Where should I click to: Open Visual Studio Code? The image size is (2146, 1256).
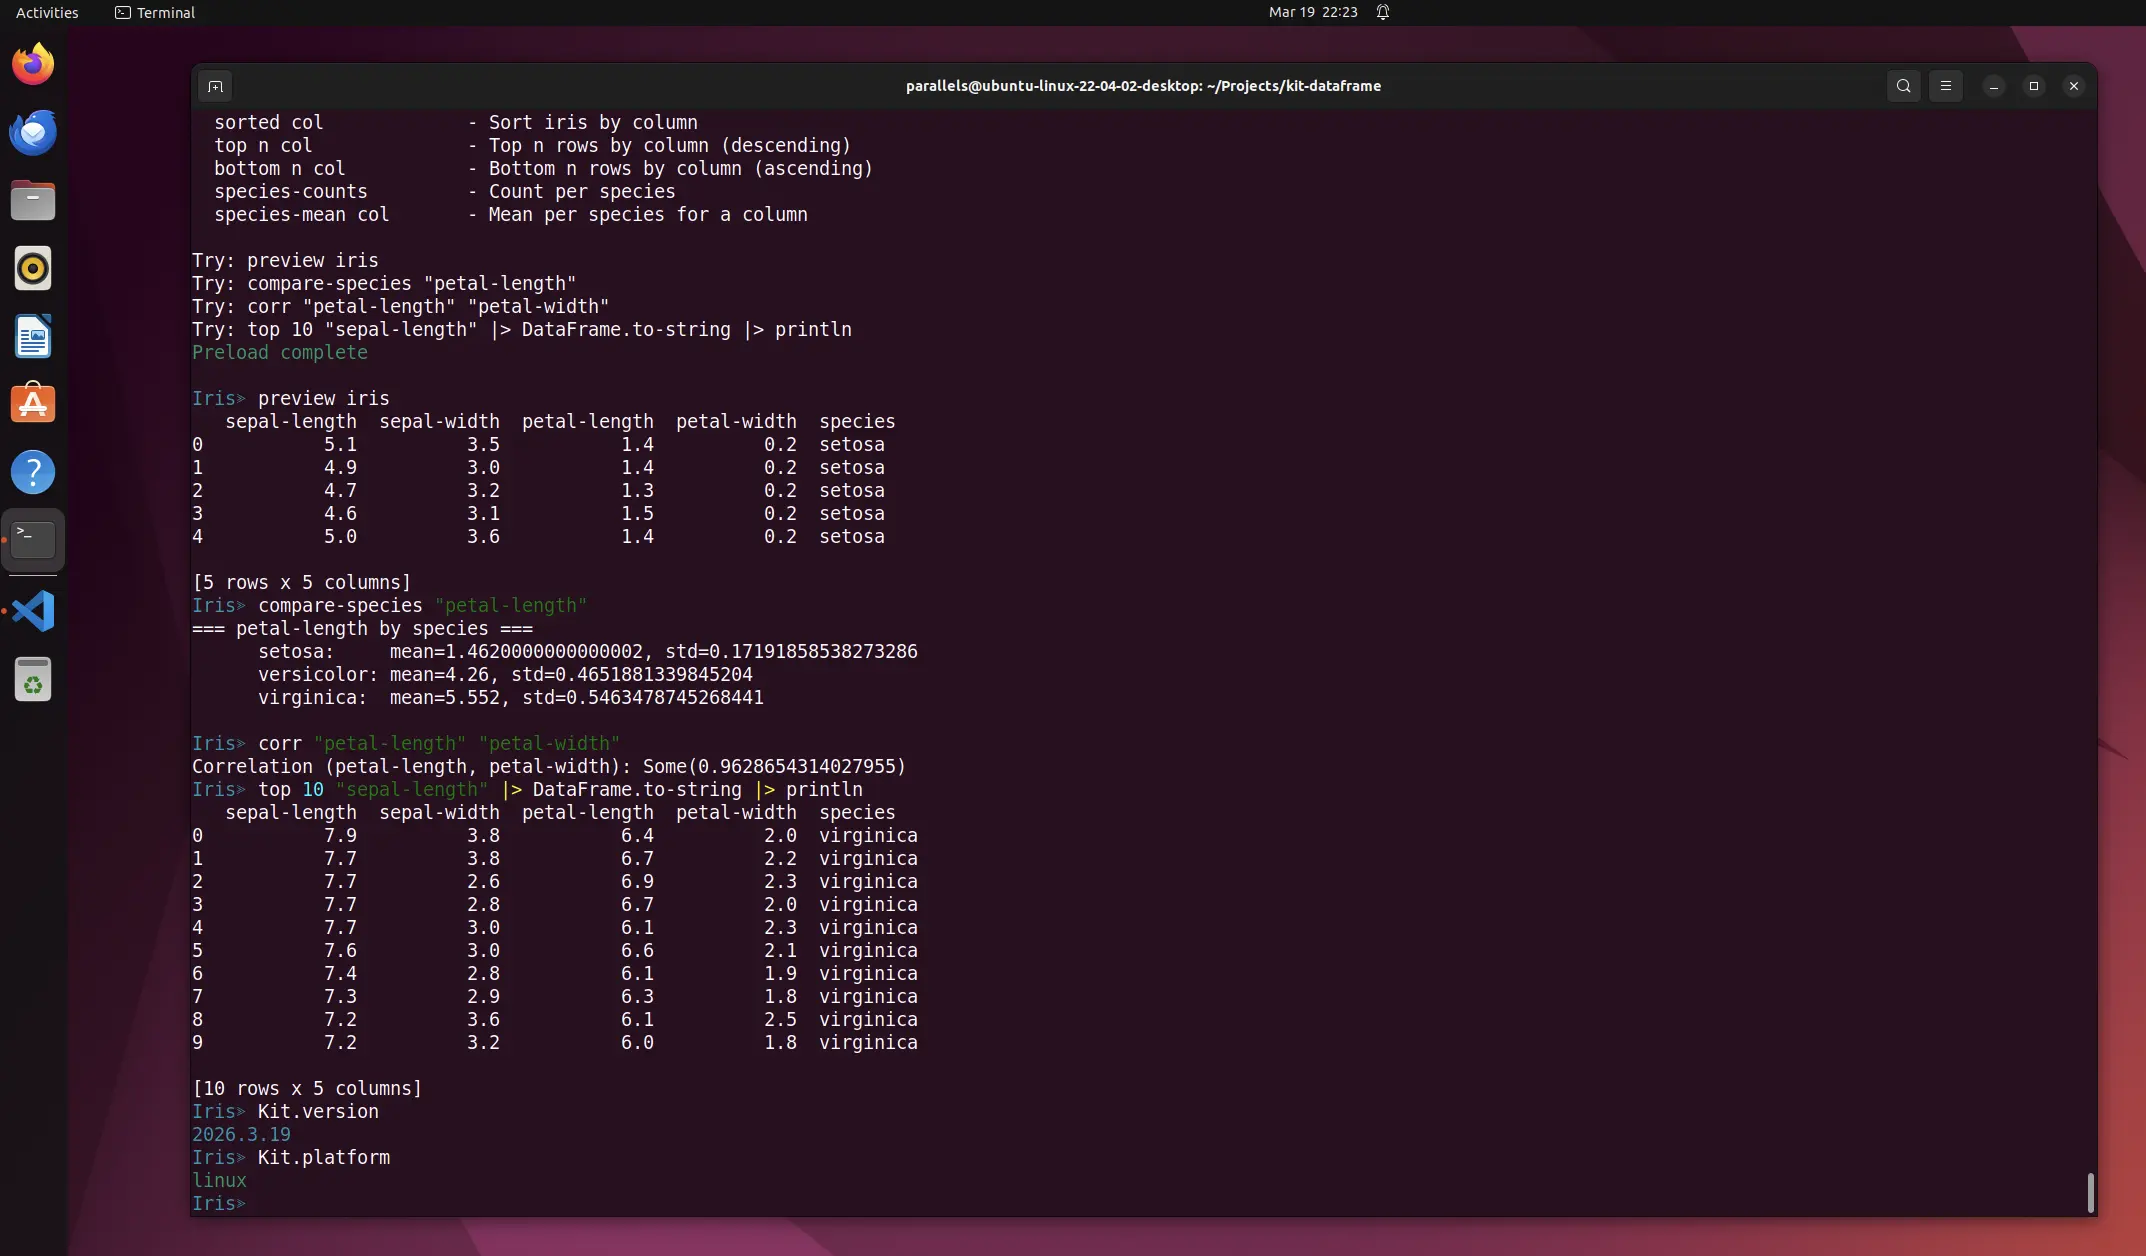[x=33, y=610]
